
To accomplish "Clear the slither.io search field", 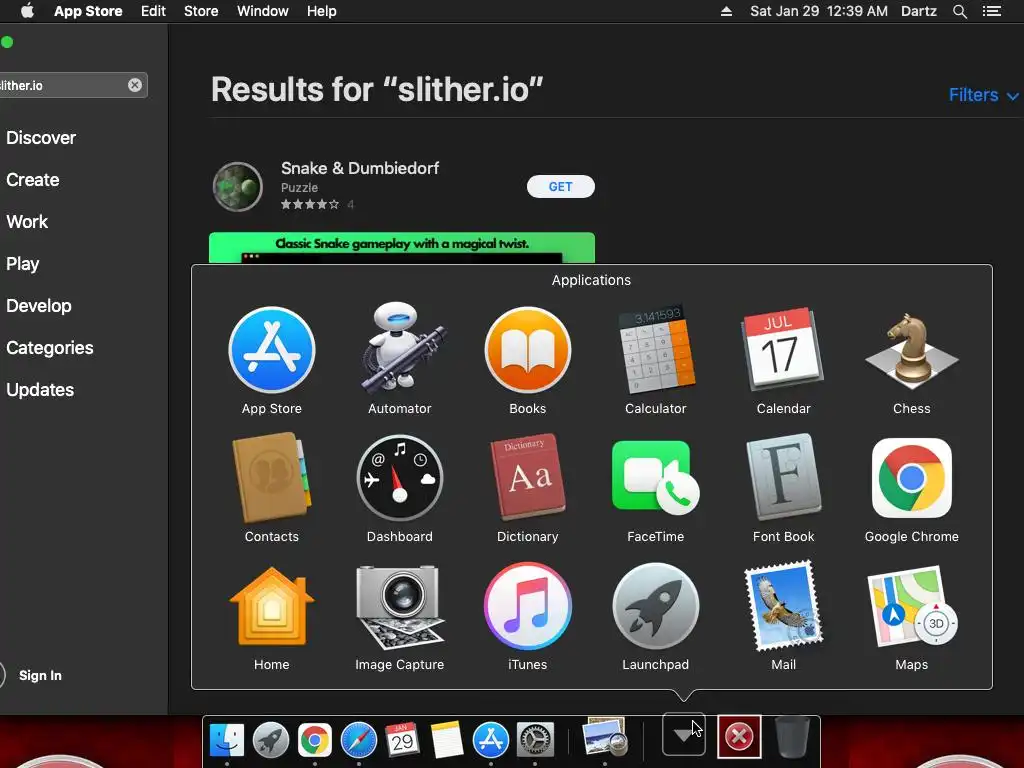I will coord(135,85).
